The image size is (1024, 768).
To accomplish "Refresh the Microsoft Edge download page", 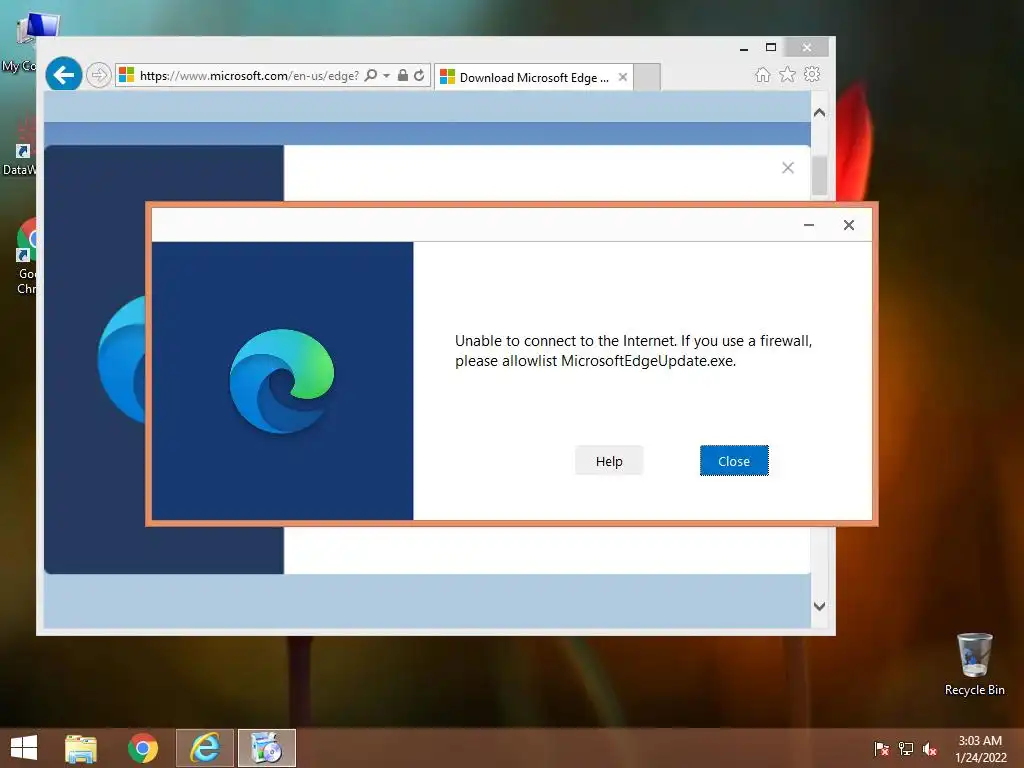I will tap(419, 75).
